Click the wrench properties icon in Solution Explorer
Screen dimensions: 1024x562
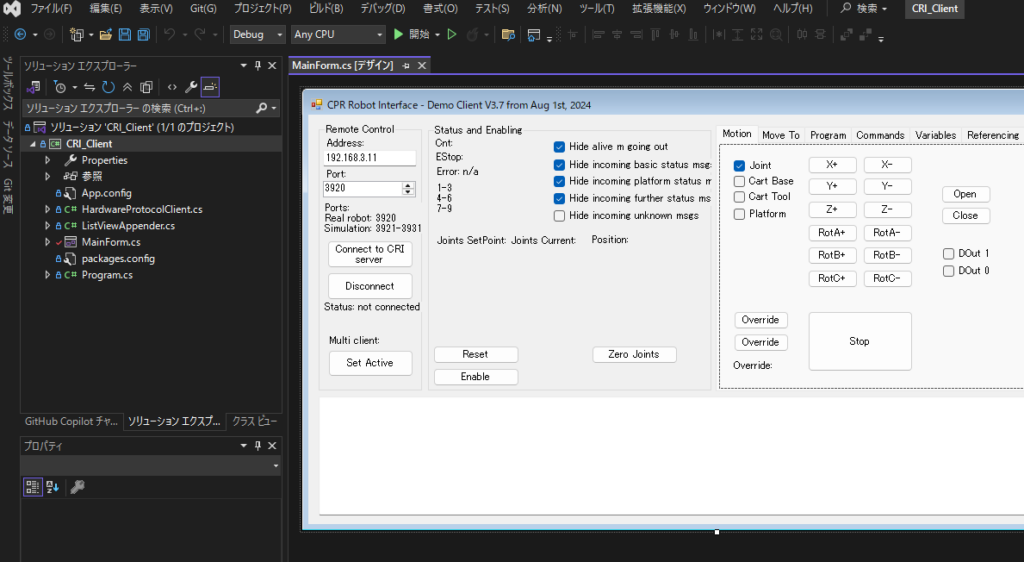tap(190, 87)
